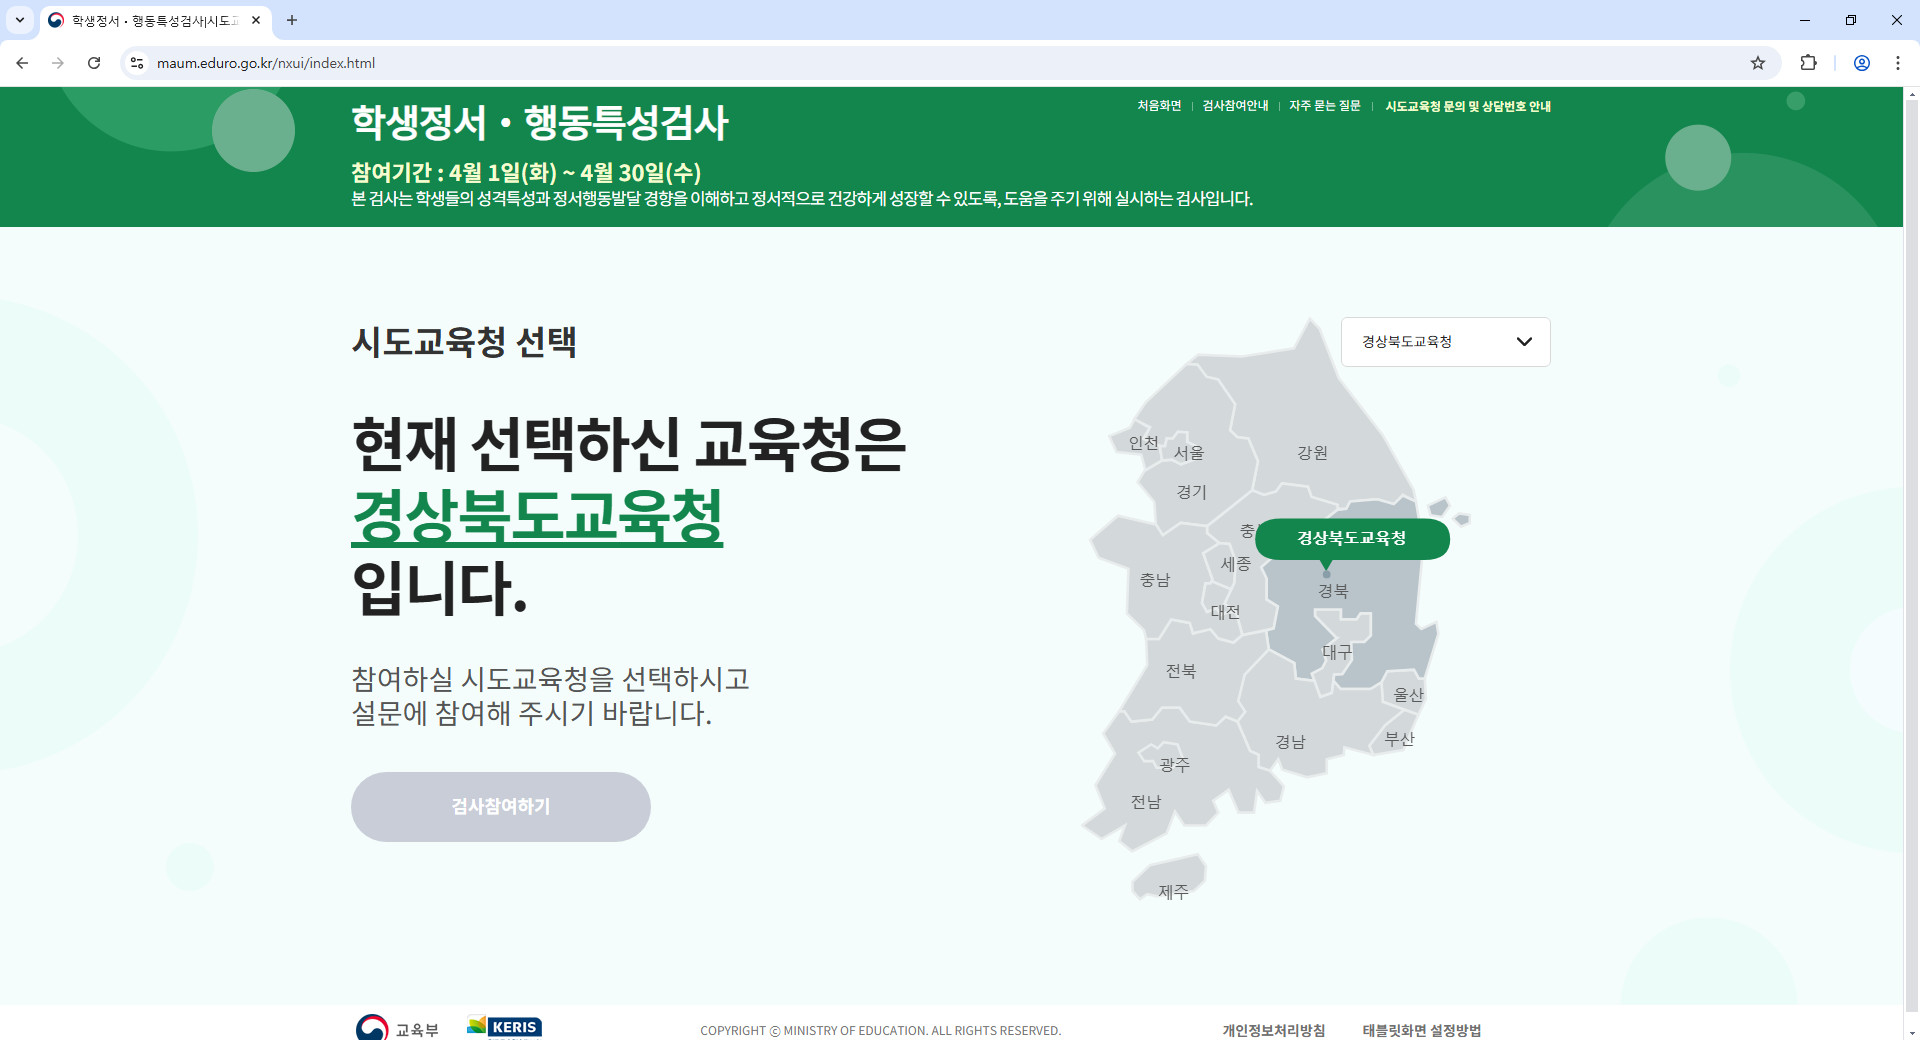Reload the page with refresh icon
Viewport: 1920px width, 1040px height.
tap(94, 63)
